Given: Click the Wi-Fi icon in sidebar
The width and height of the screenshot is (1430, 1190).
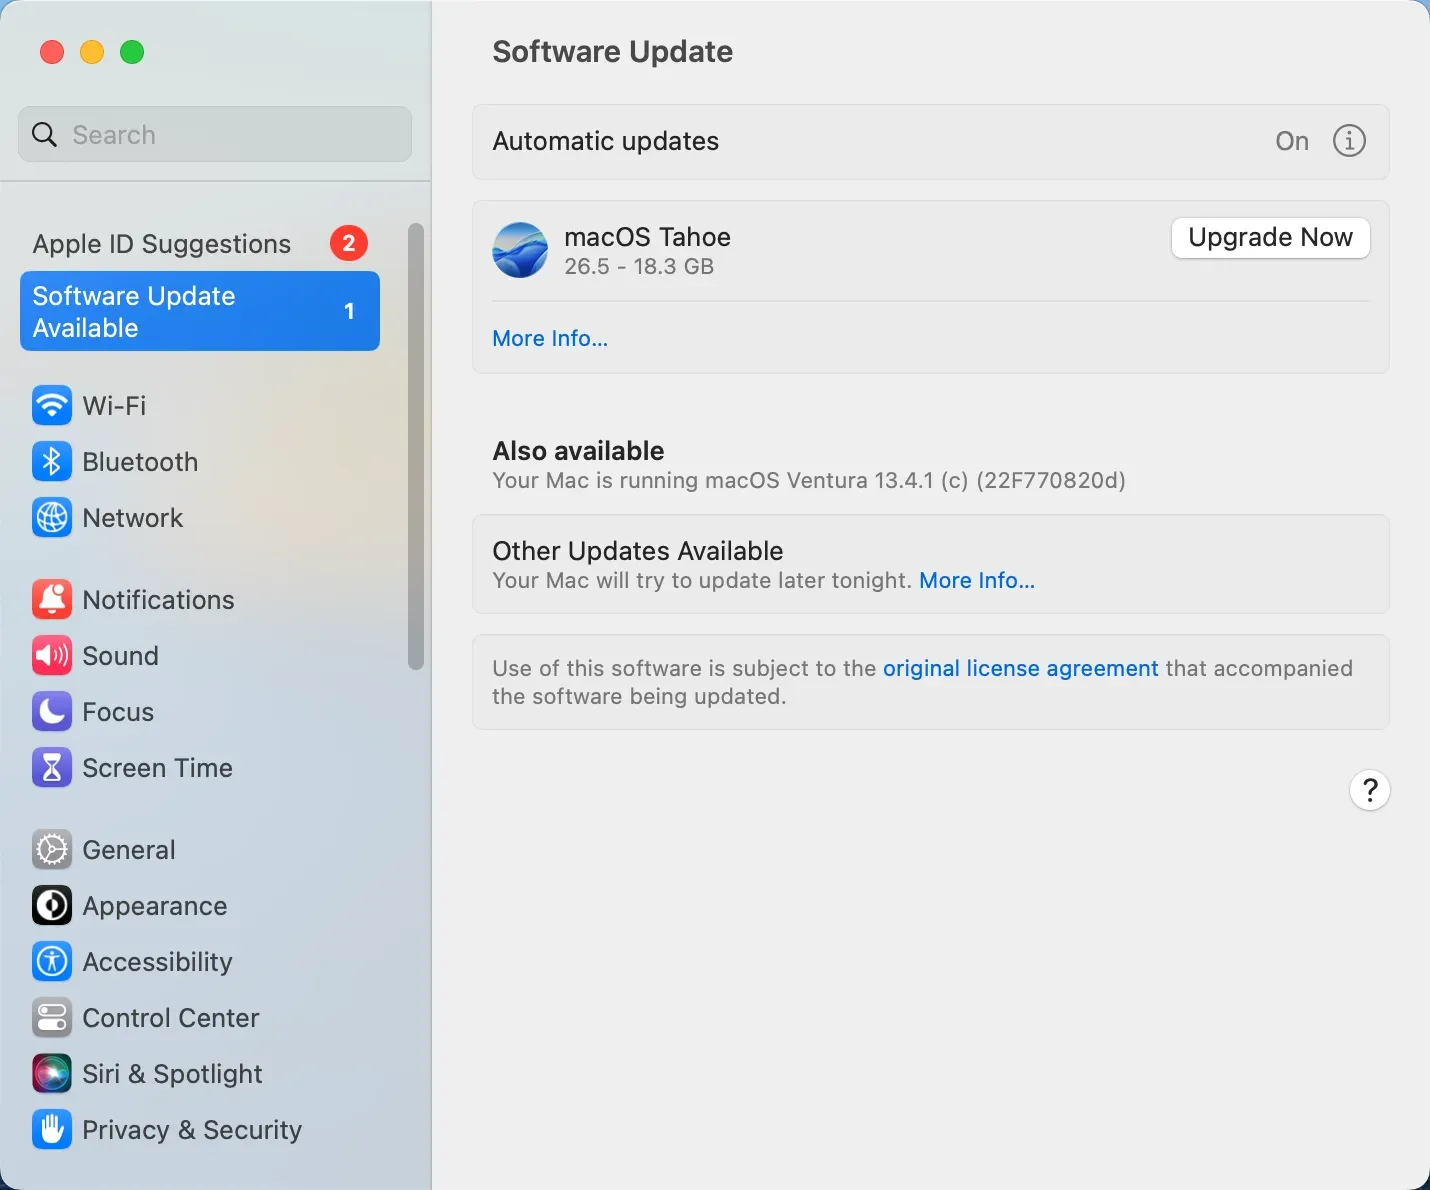Looking at the screenshot, I should (x=52, y=406).
